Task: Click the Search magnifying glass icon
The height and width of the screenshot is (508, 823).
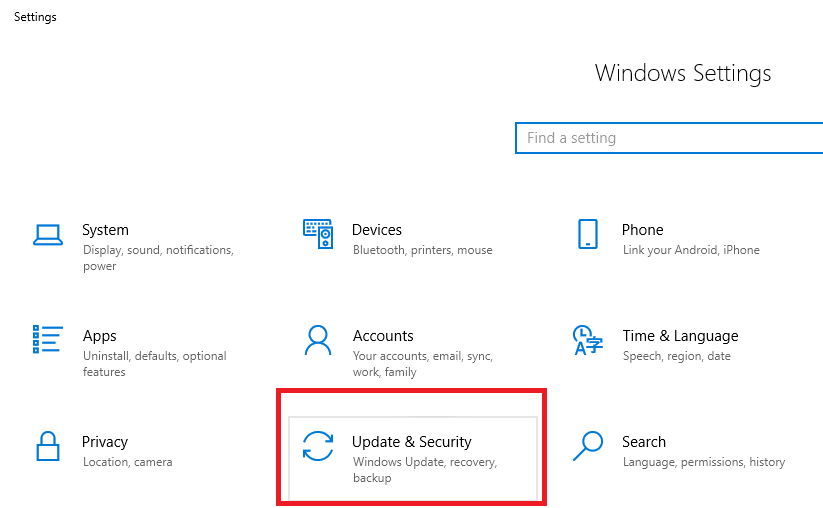Action: (588, 446)
